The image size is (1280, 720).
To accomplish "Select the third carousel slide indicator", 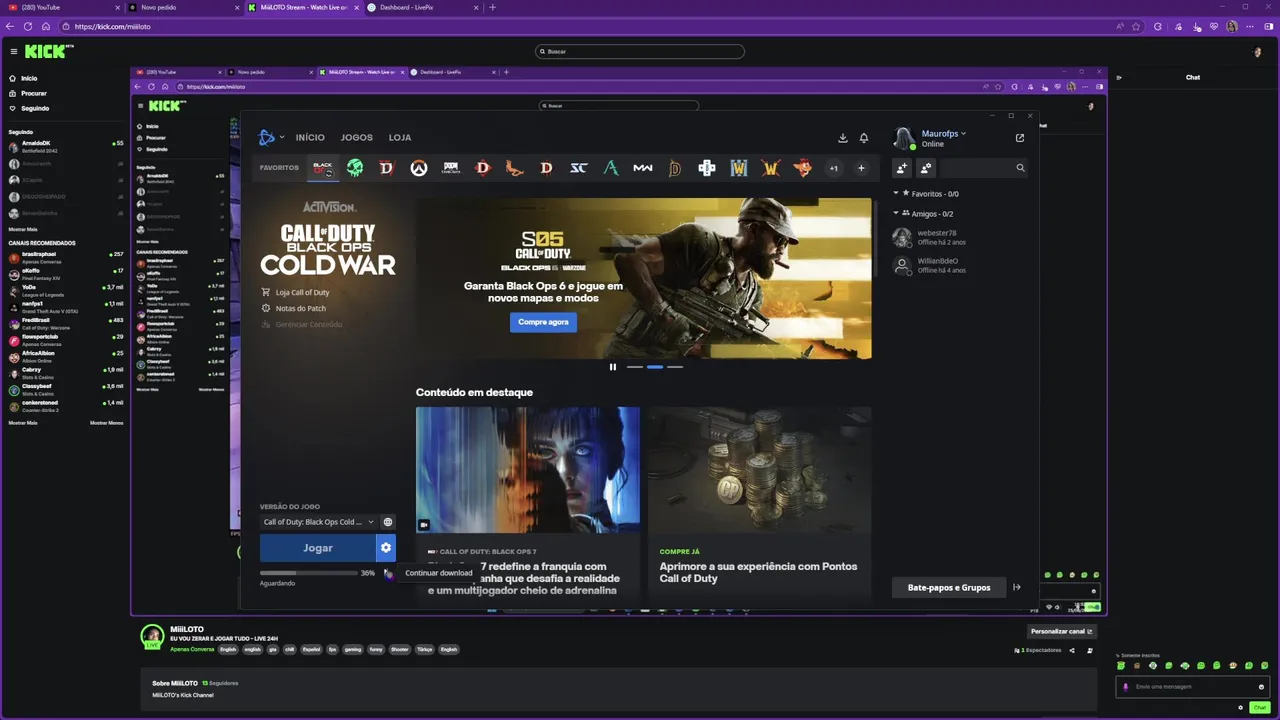I will tap(675, 367).
